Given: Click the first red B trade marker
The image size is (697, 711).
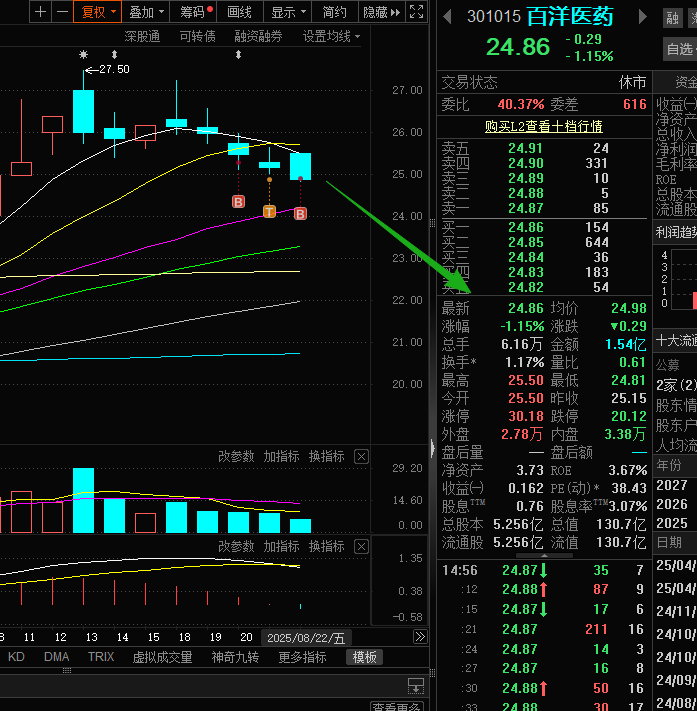Looking at the screenshot, I should click(239, 201).
